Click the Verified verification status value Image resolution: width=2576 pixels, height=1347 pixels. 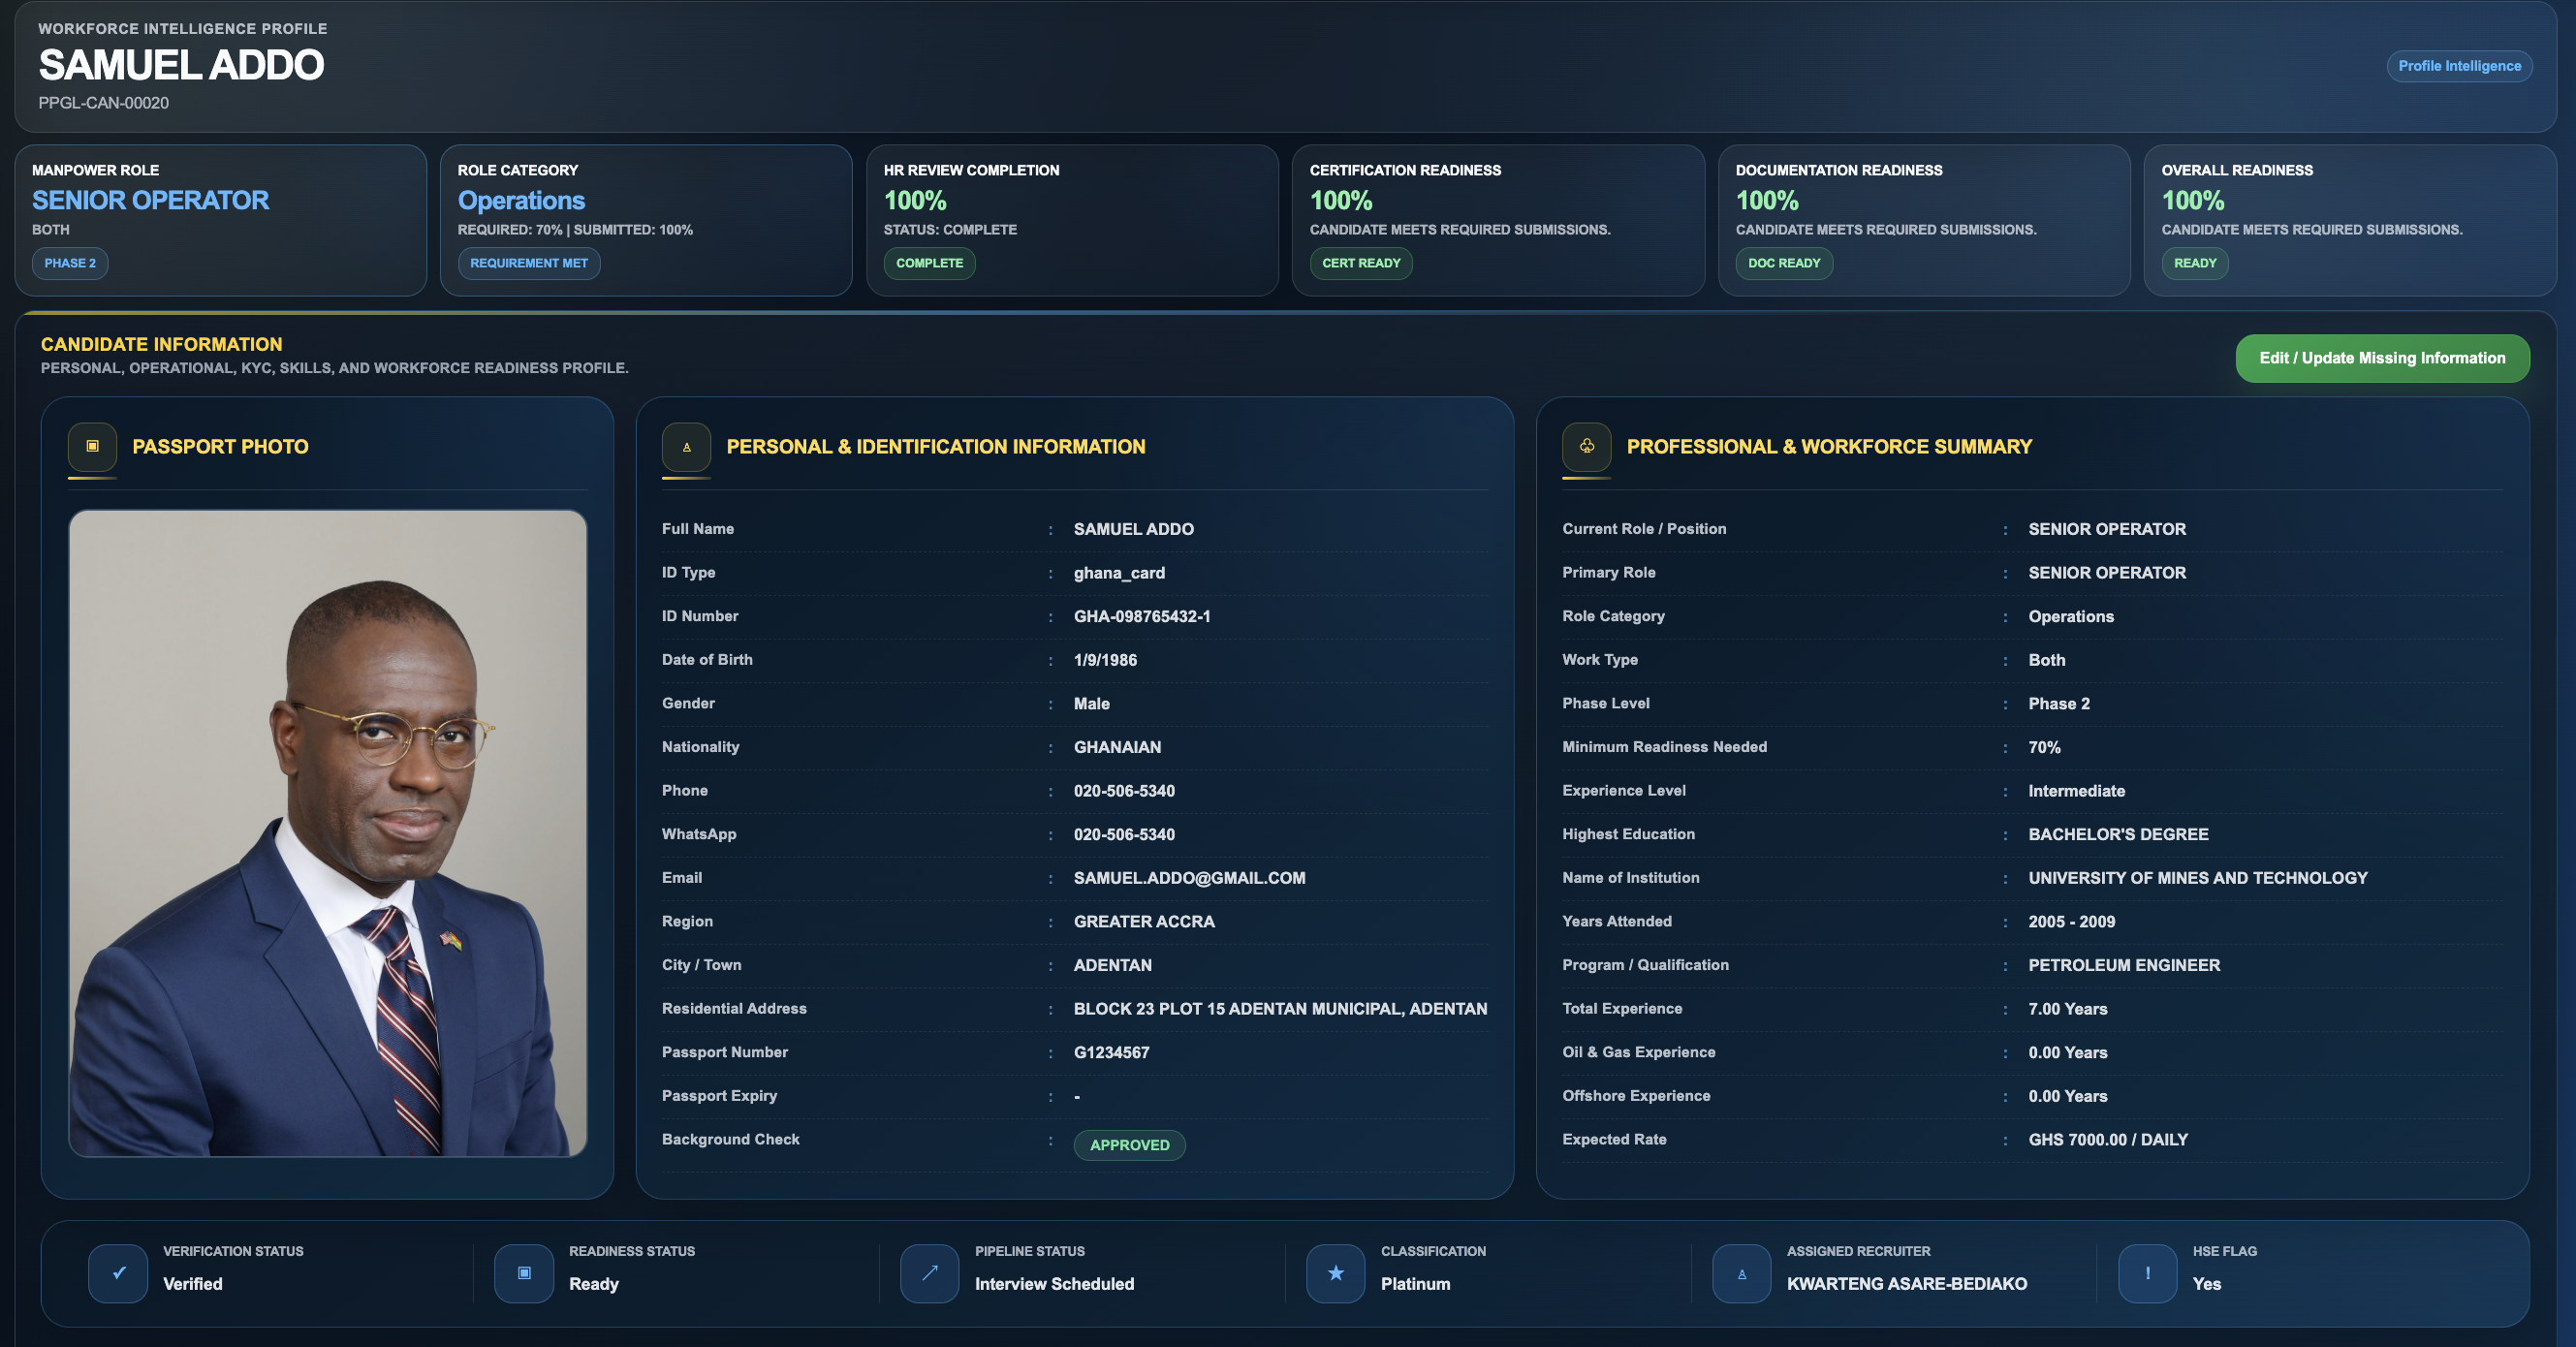click(x=192, y=1284)
